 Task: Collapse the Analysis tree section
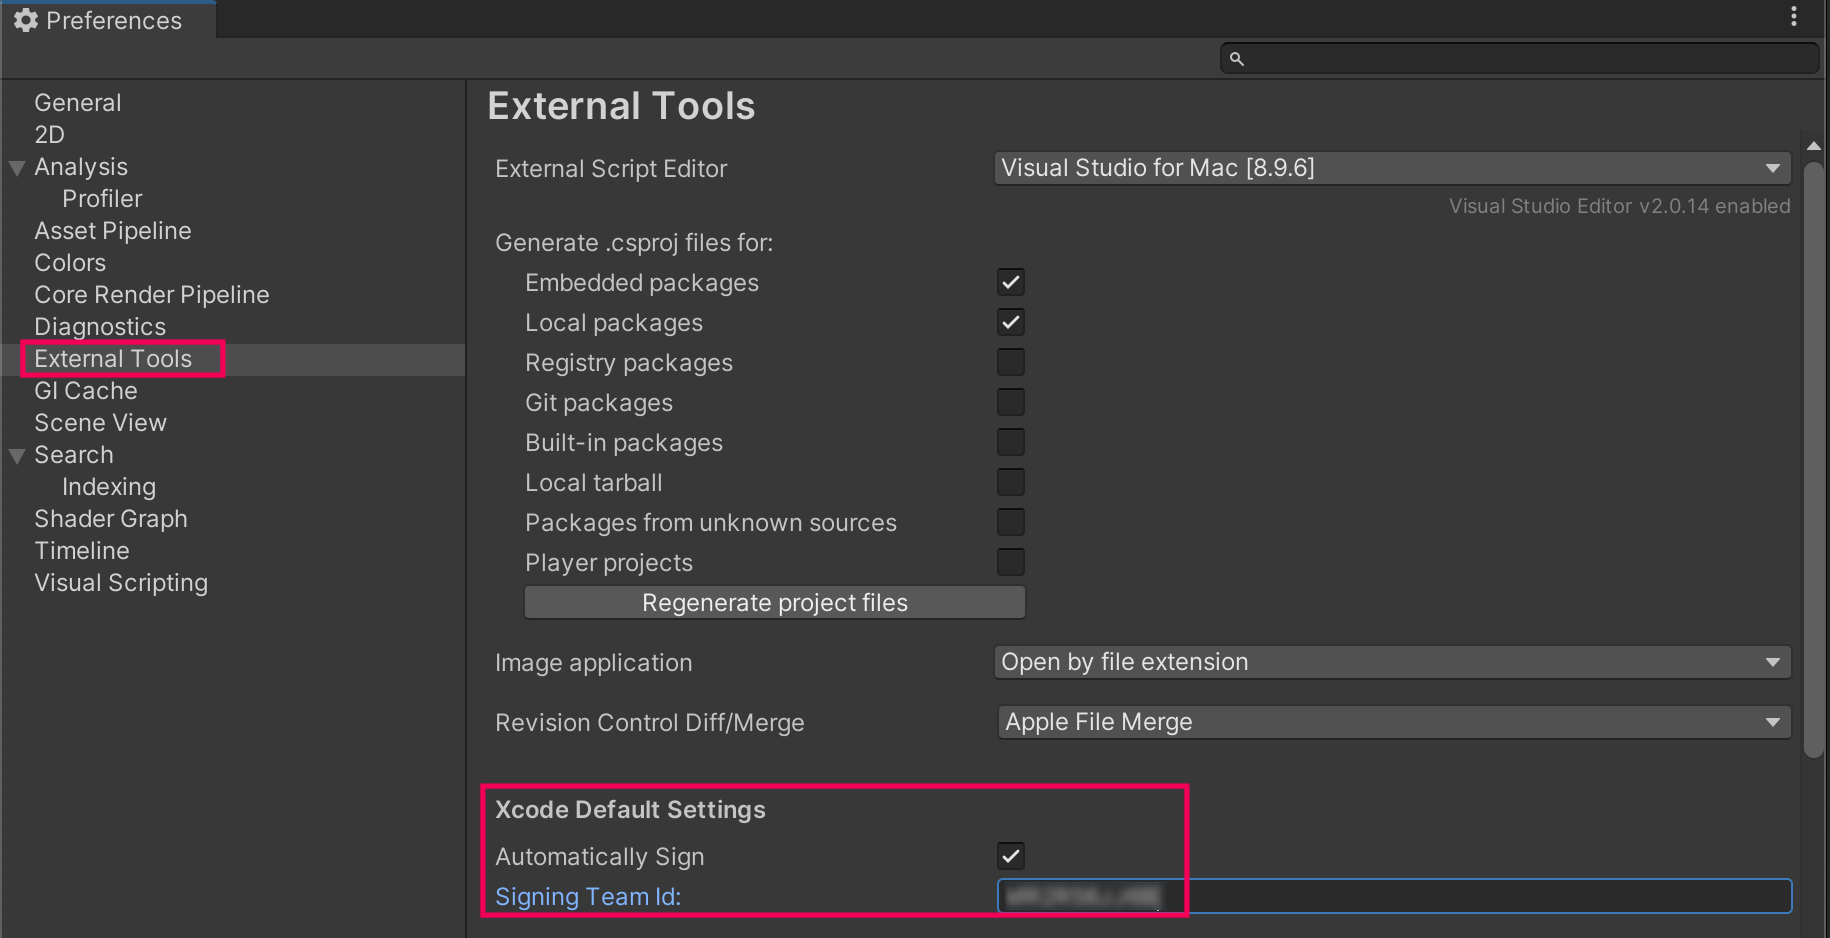click(17, 168)
